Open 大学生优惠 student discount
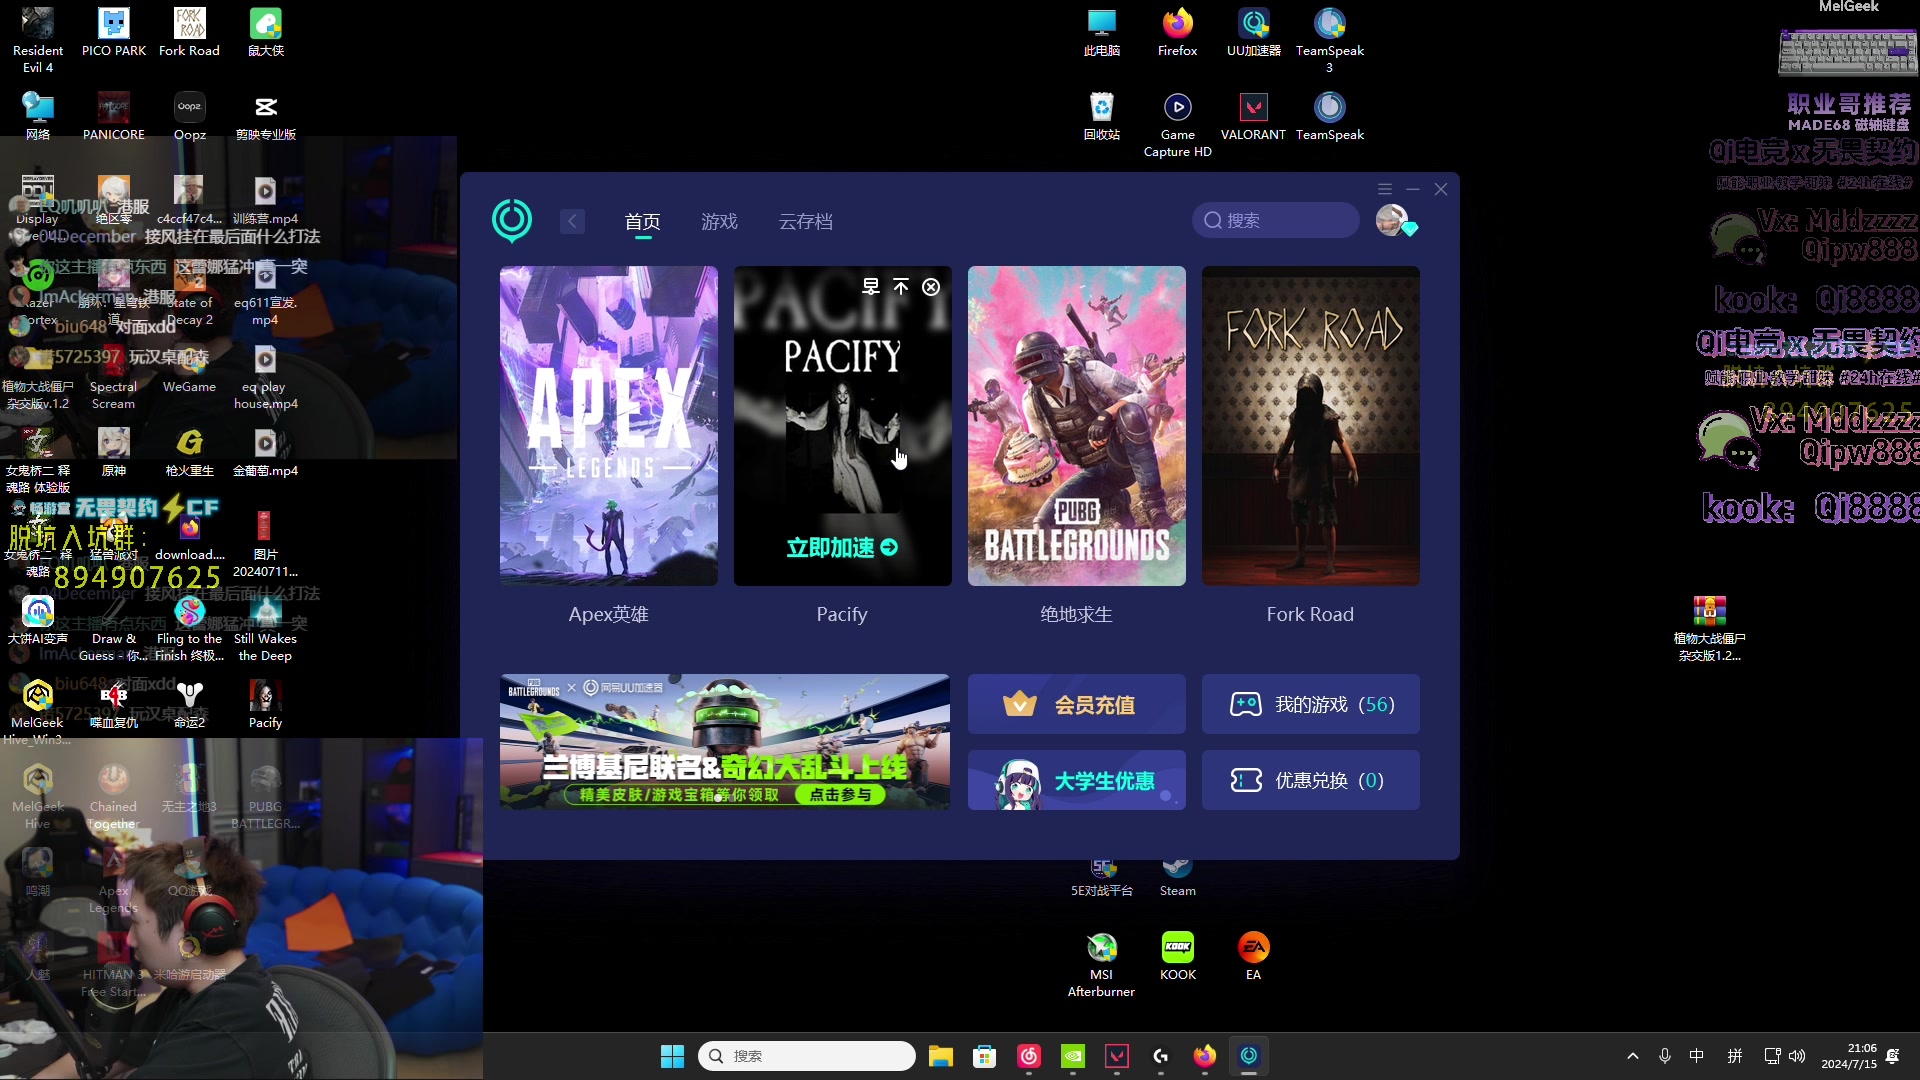The image size is (1920, 1080). (1077, 780)
